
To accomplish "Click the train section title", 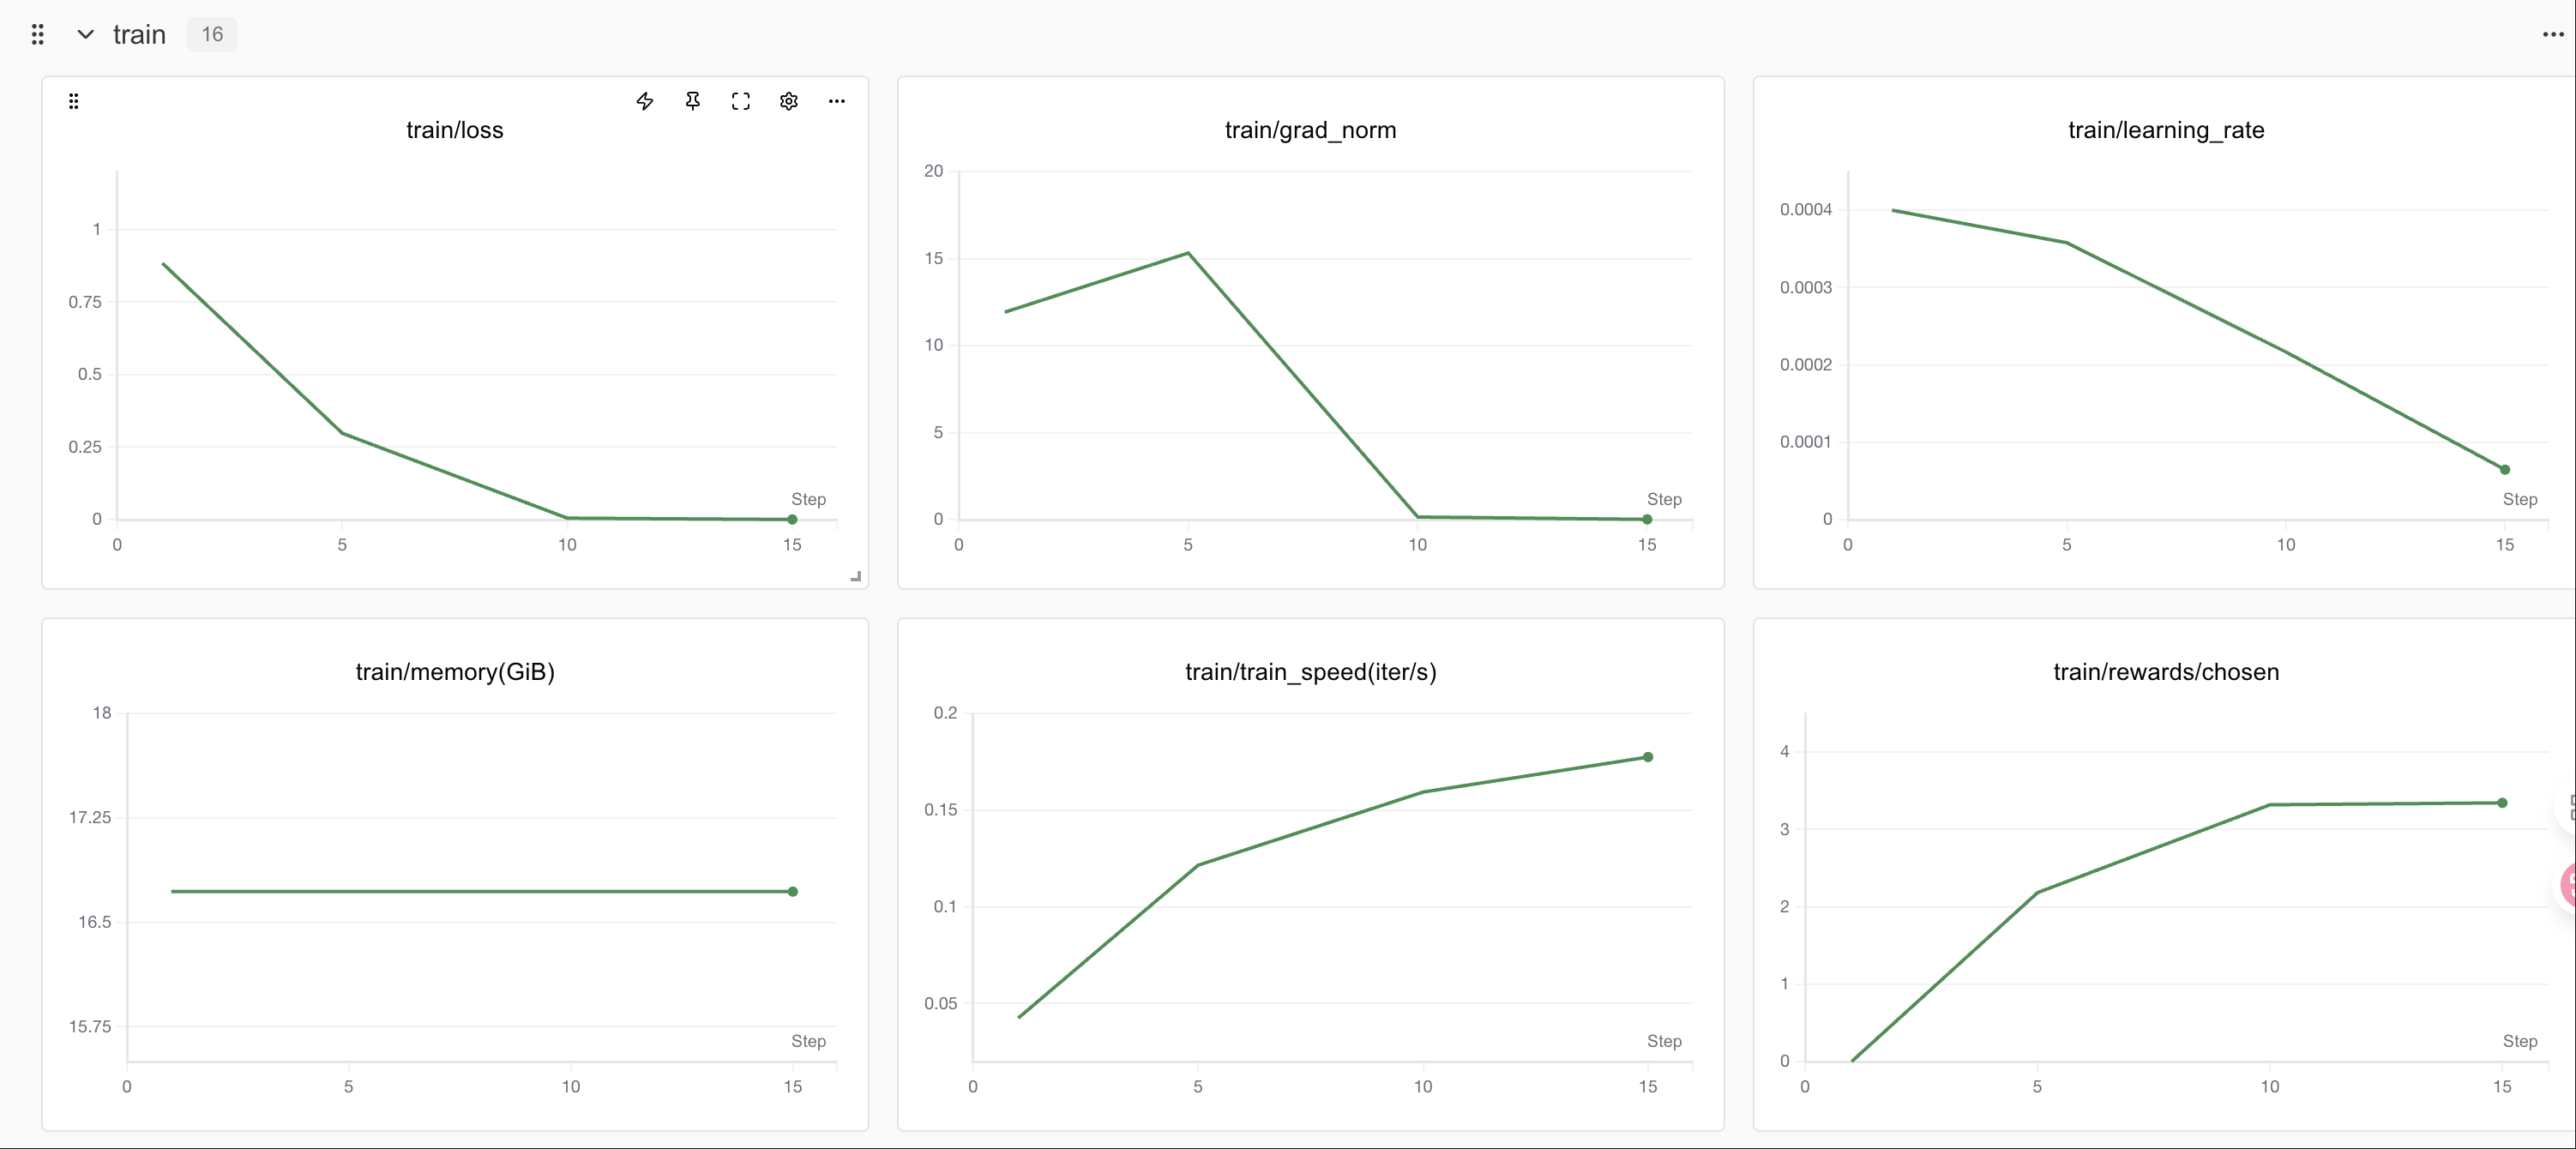I will [x=139, y=35].
